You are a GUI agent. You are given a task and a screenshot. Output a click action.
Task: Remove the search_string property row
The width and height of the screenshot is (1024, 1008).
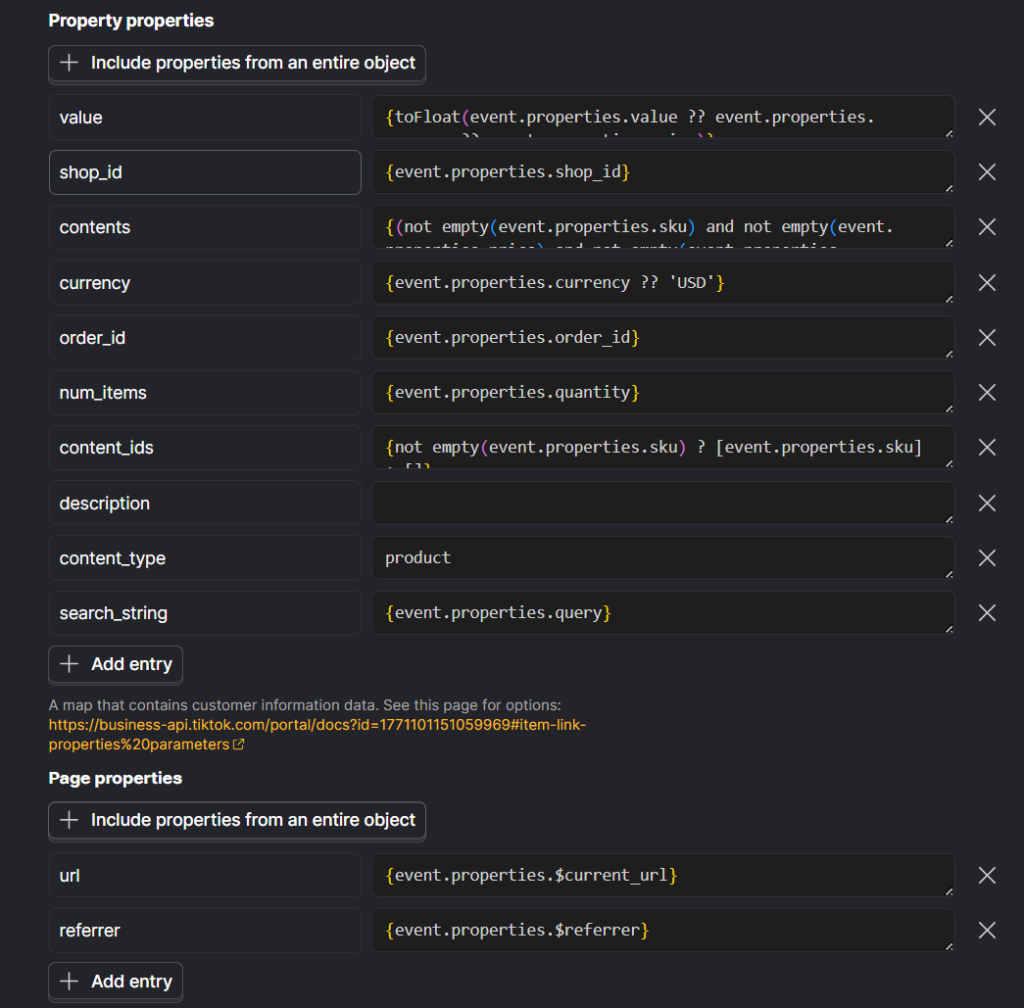click(986, 613)
